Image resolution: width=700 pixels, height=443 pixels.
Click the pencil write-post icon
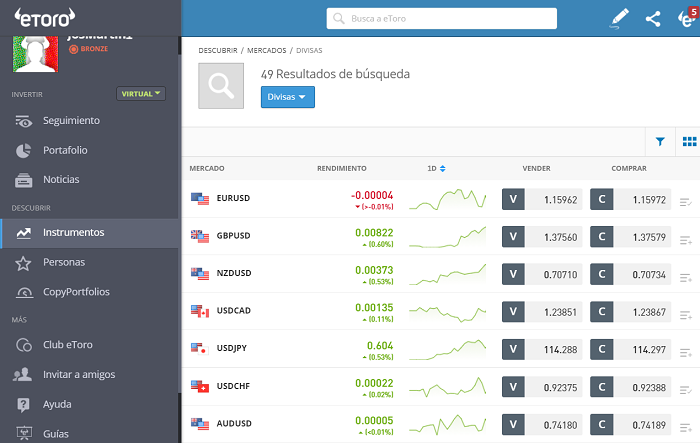point(619,18)
